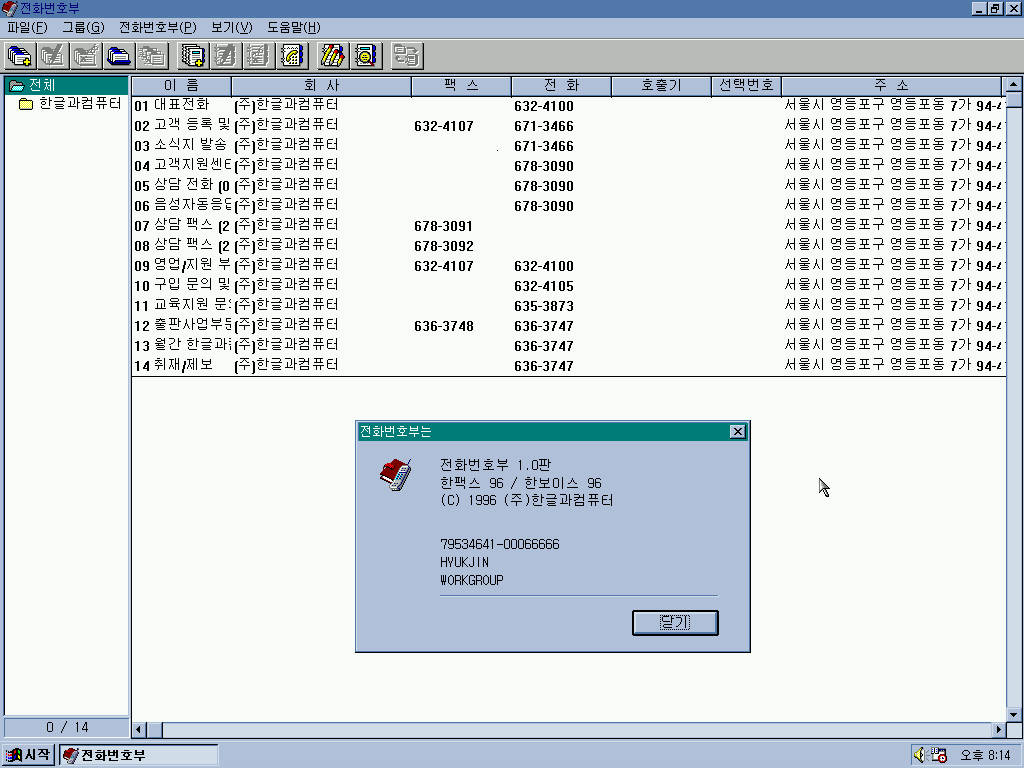Click the phonebook icon in About dialog
Screen dimensions: 1024x768
click(x=396, y=475)
